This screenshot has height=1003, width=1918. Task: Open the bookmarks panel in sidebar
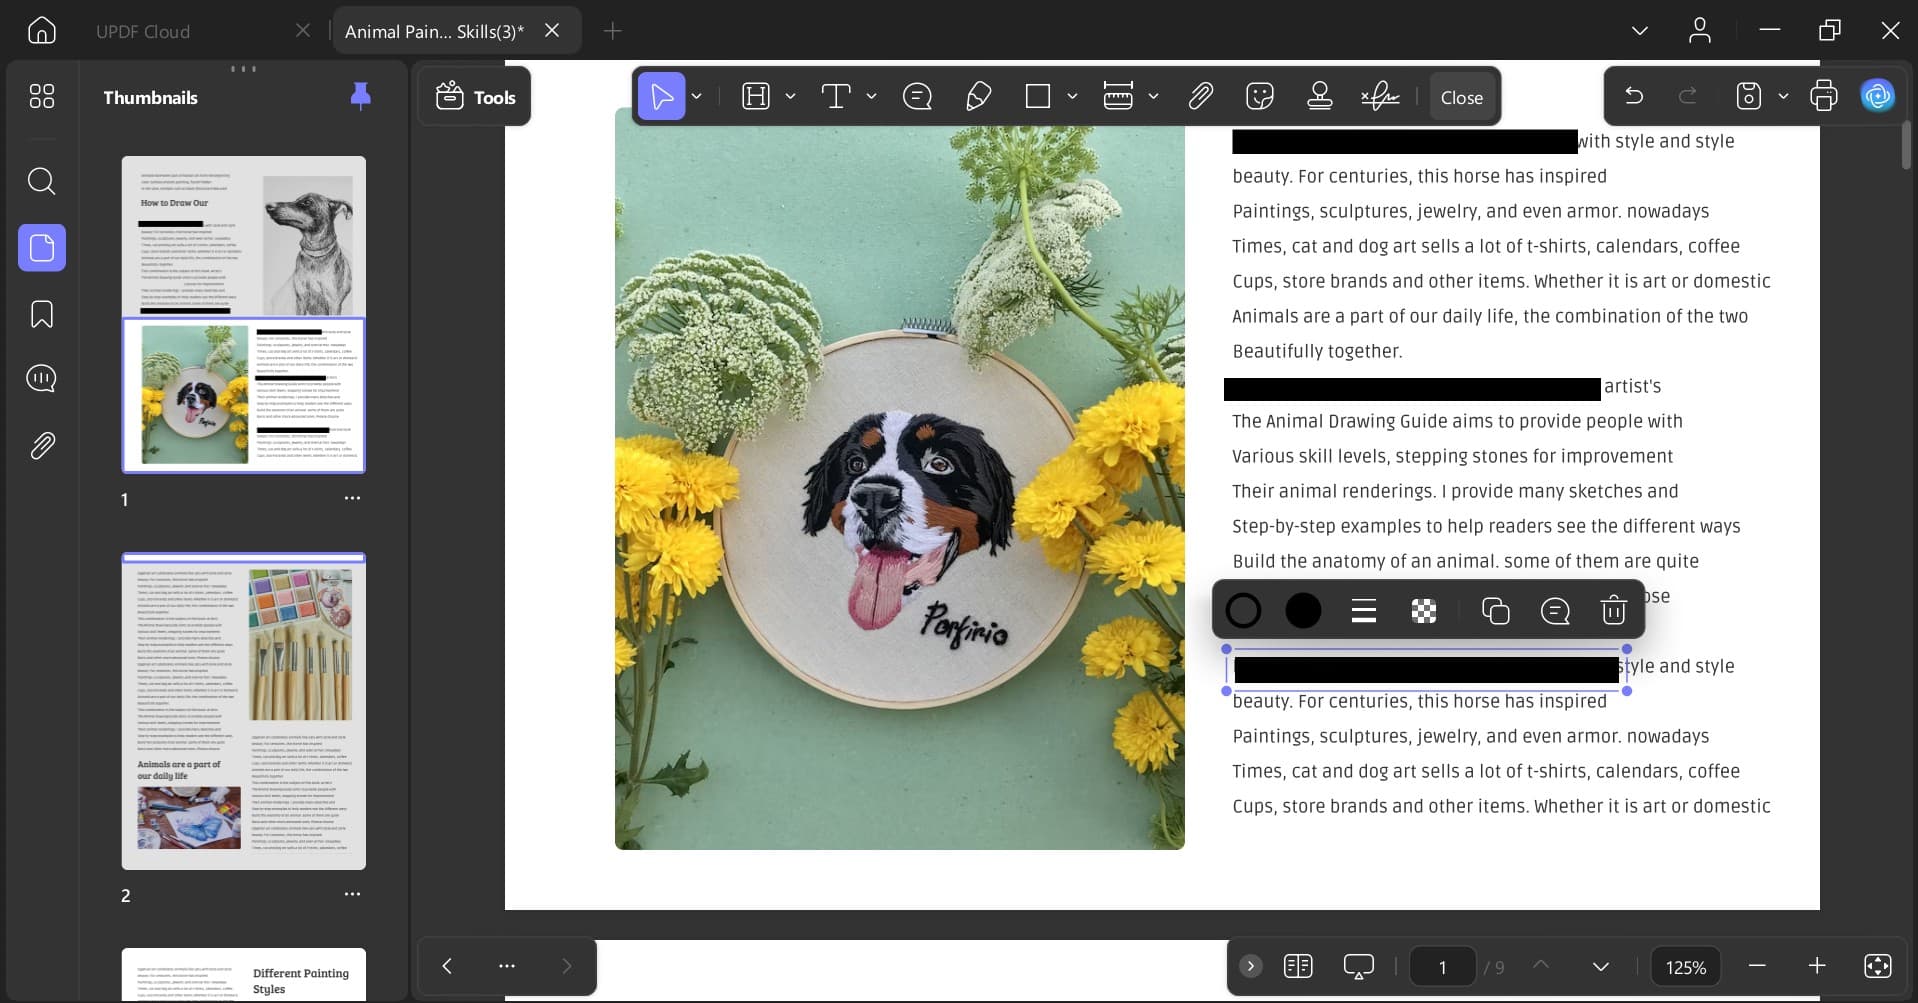(42, 315)
